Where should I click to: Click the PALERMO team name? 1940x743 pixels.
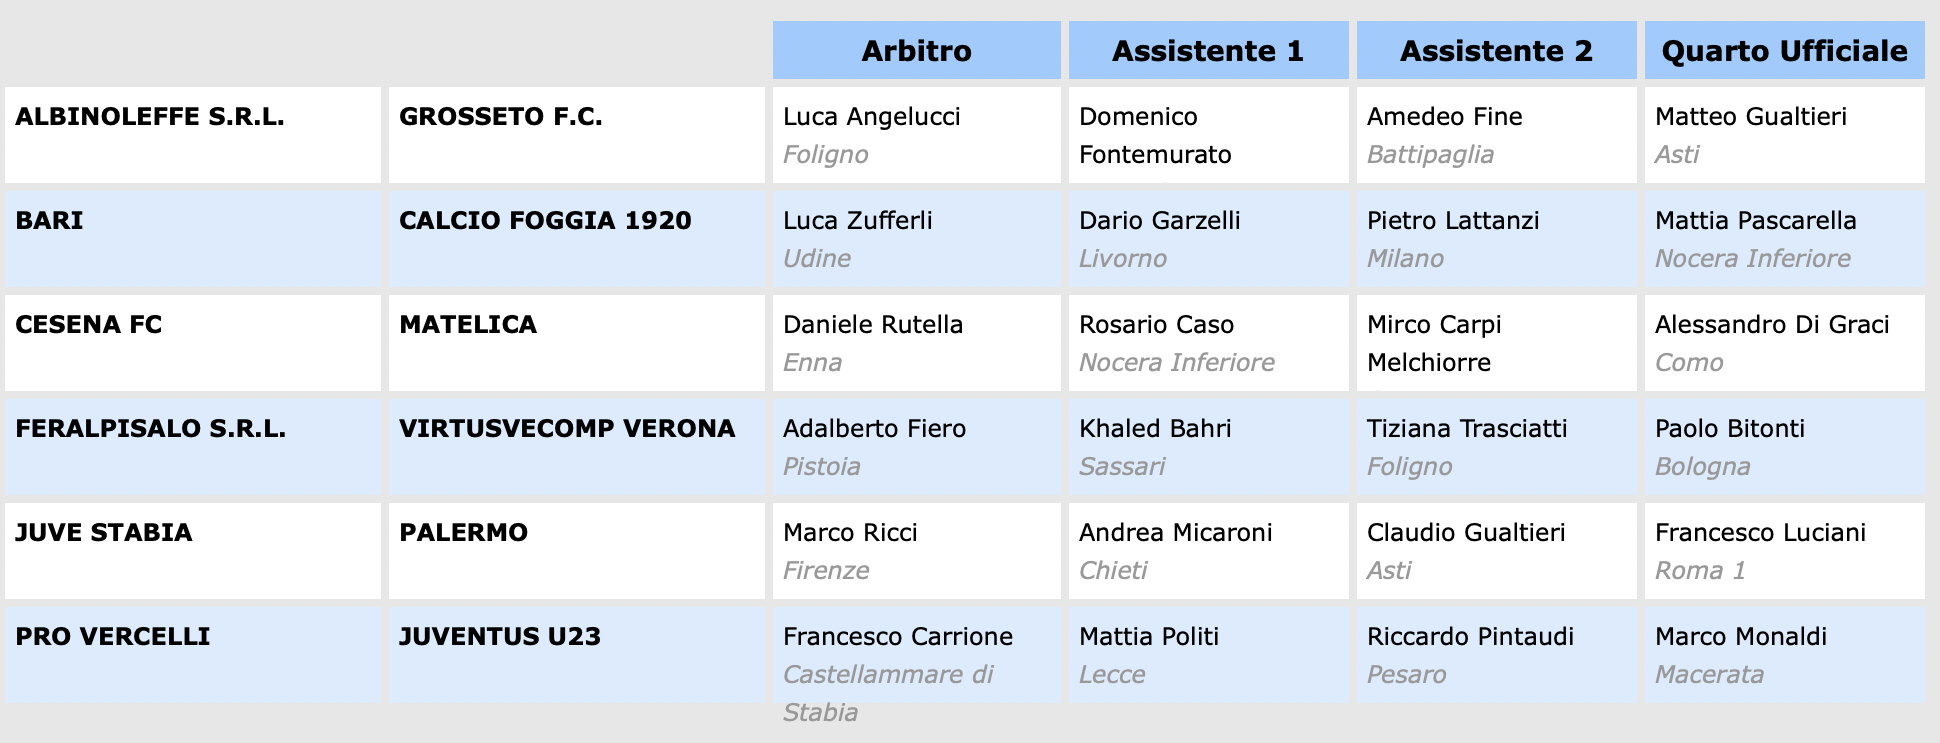coord(463,533)
